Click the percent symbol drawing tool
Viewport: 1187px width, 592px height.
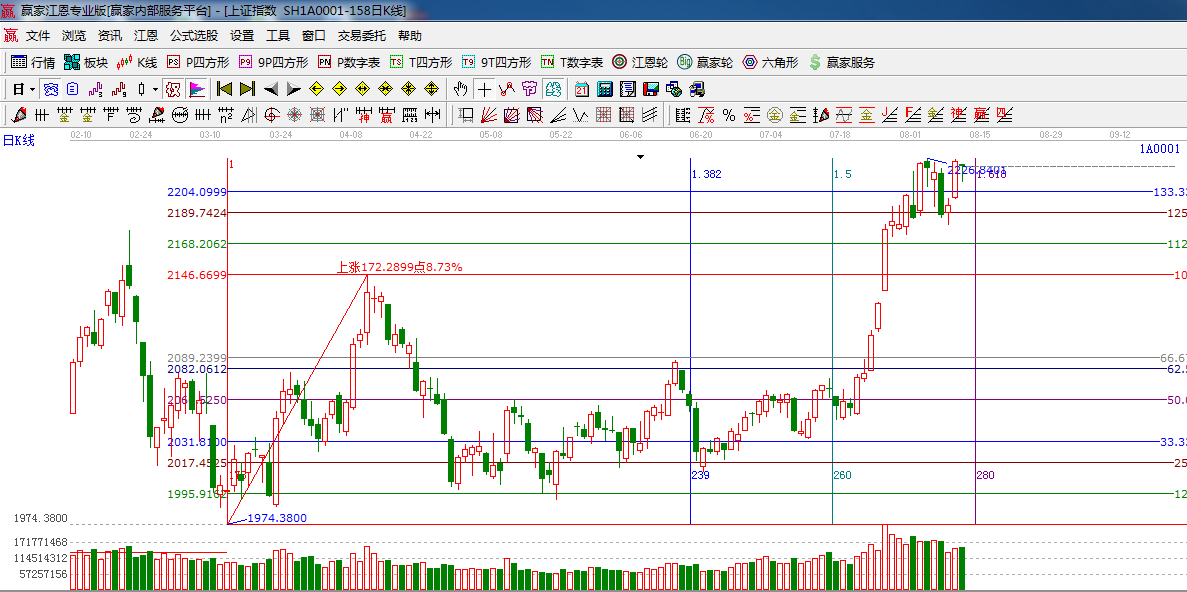728,115
